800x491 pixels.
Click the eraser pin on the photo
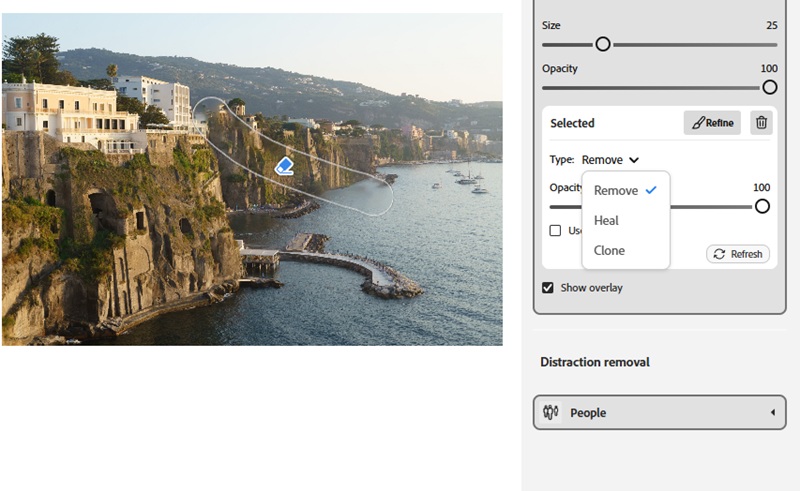pos(284,166)
